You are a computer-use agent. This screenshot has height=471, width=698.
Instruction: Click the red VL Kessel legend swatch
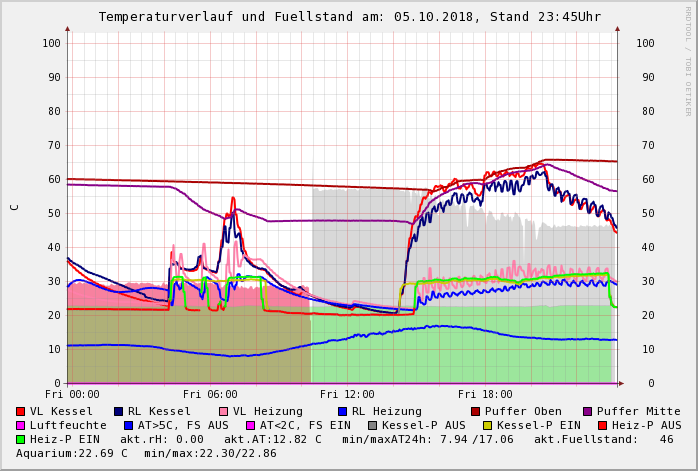[21, 411]
